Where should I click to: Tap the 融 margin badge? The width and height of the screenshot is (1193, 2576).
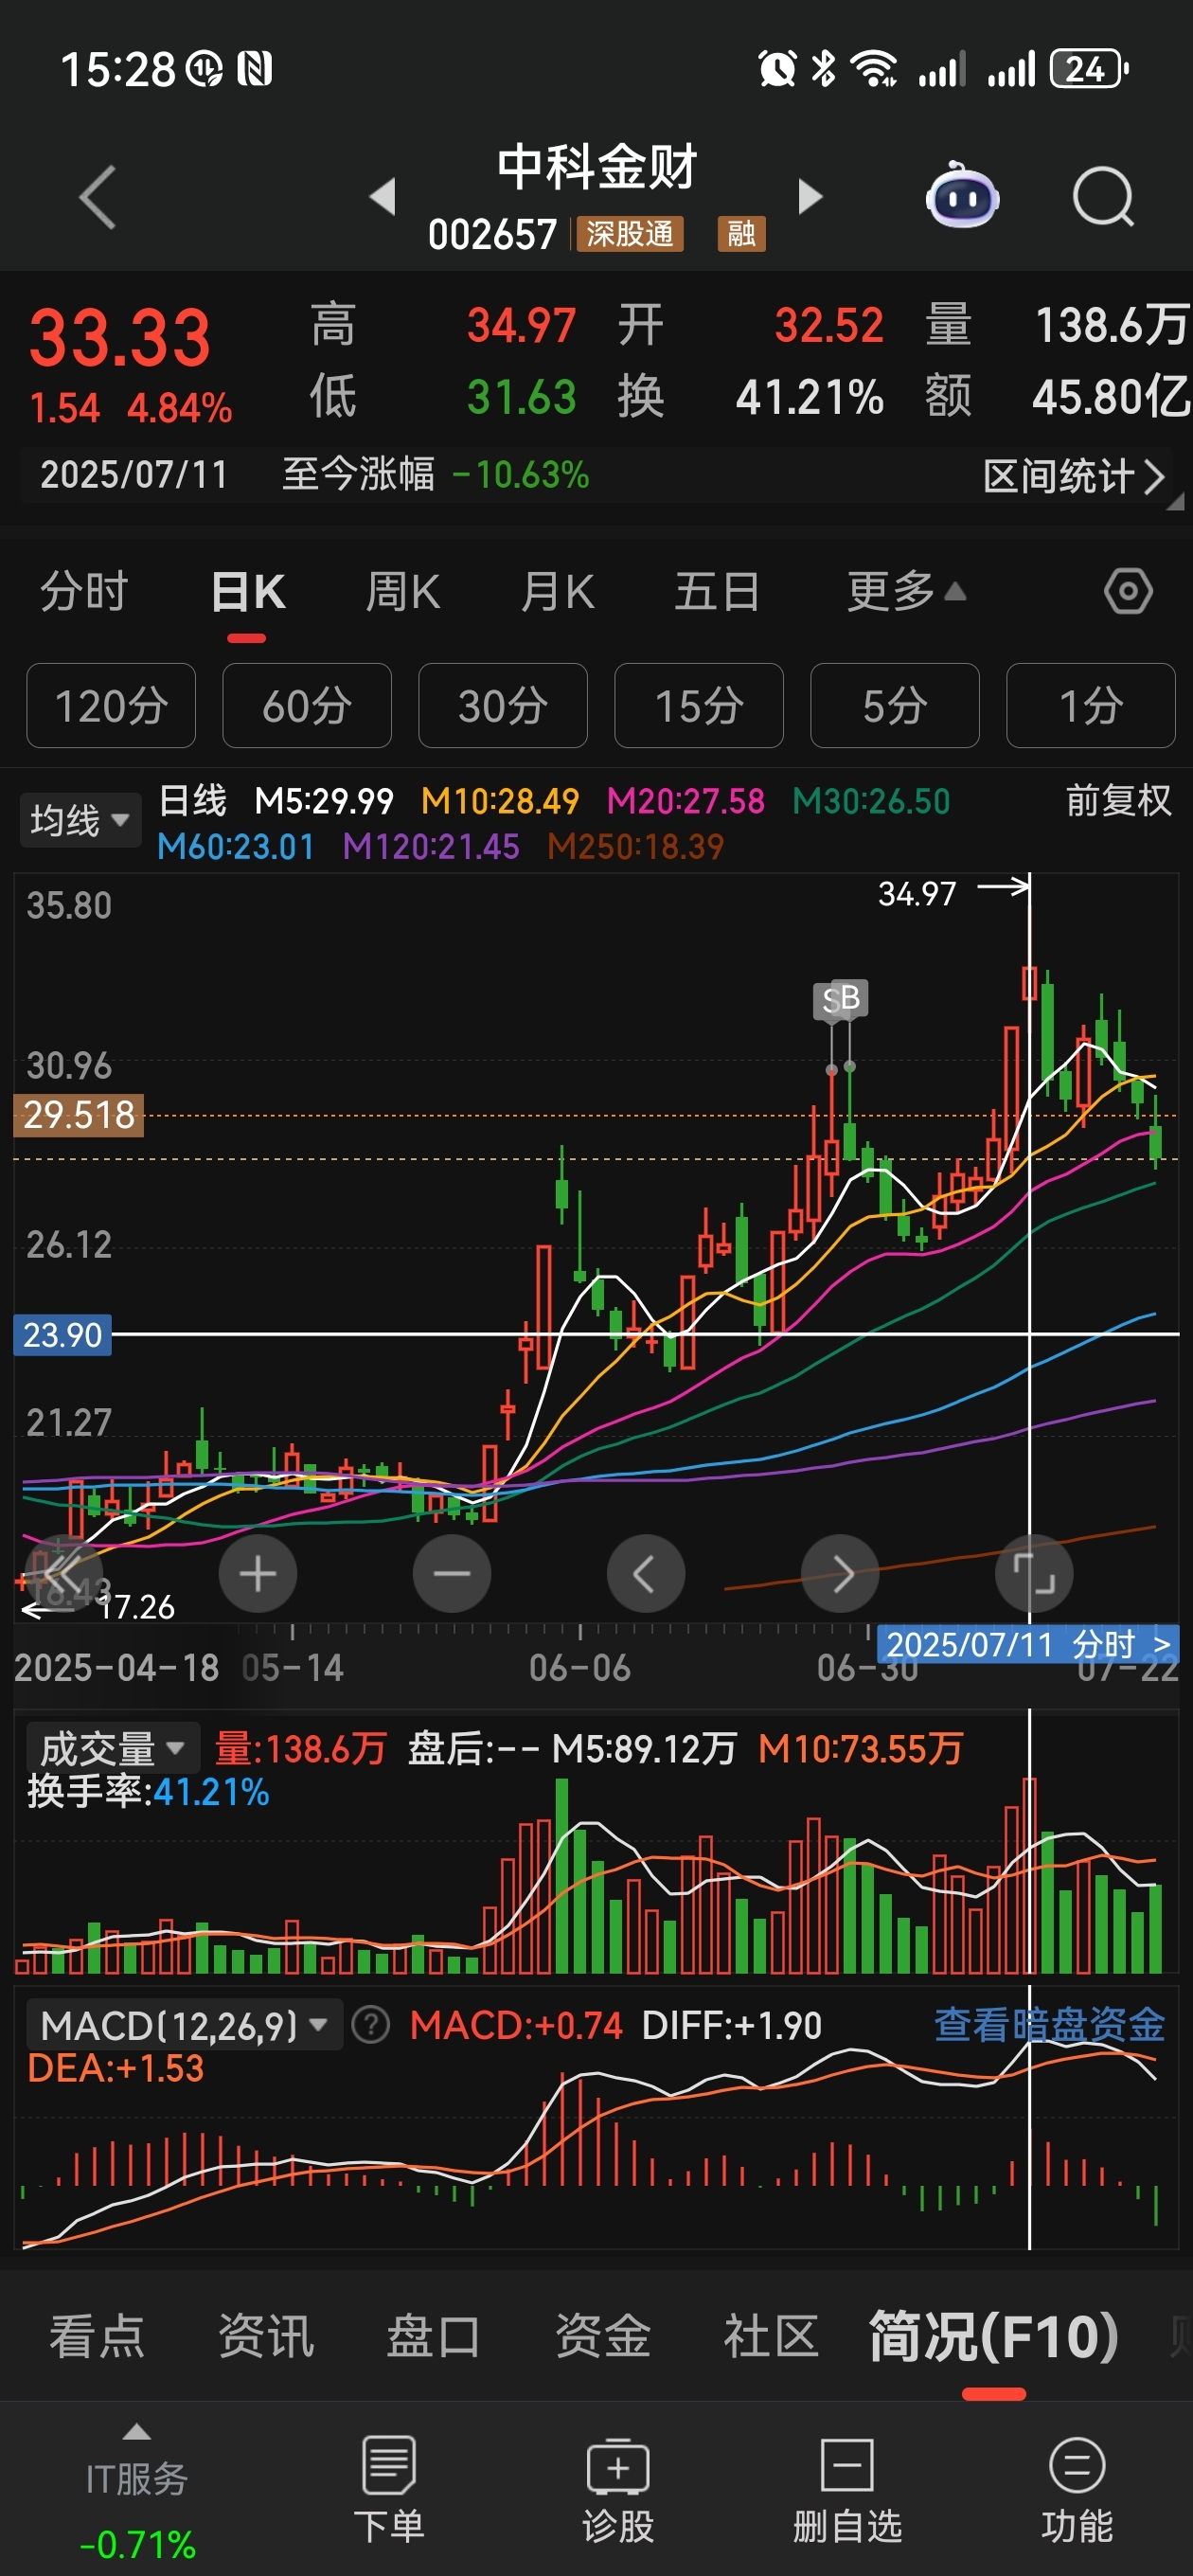[741, 234]
